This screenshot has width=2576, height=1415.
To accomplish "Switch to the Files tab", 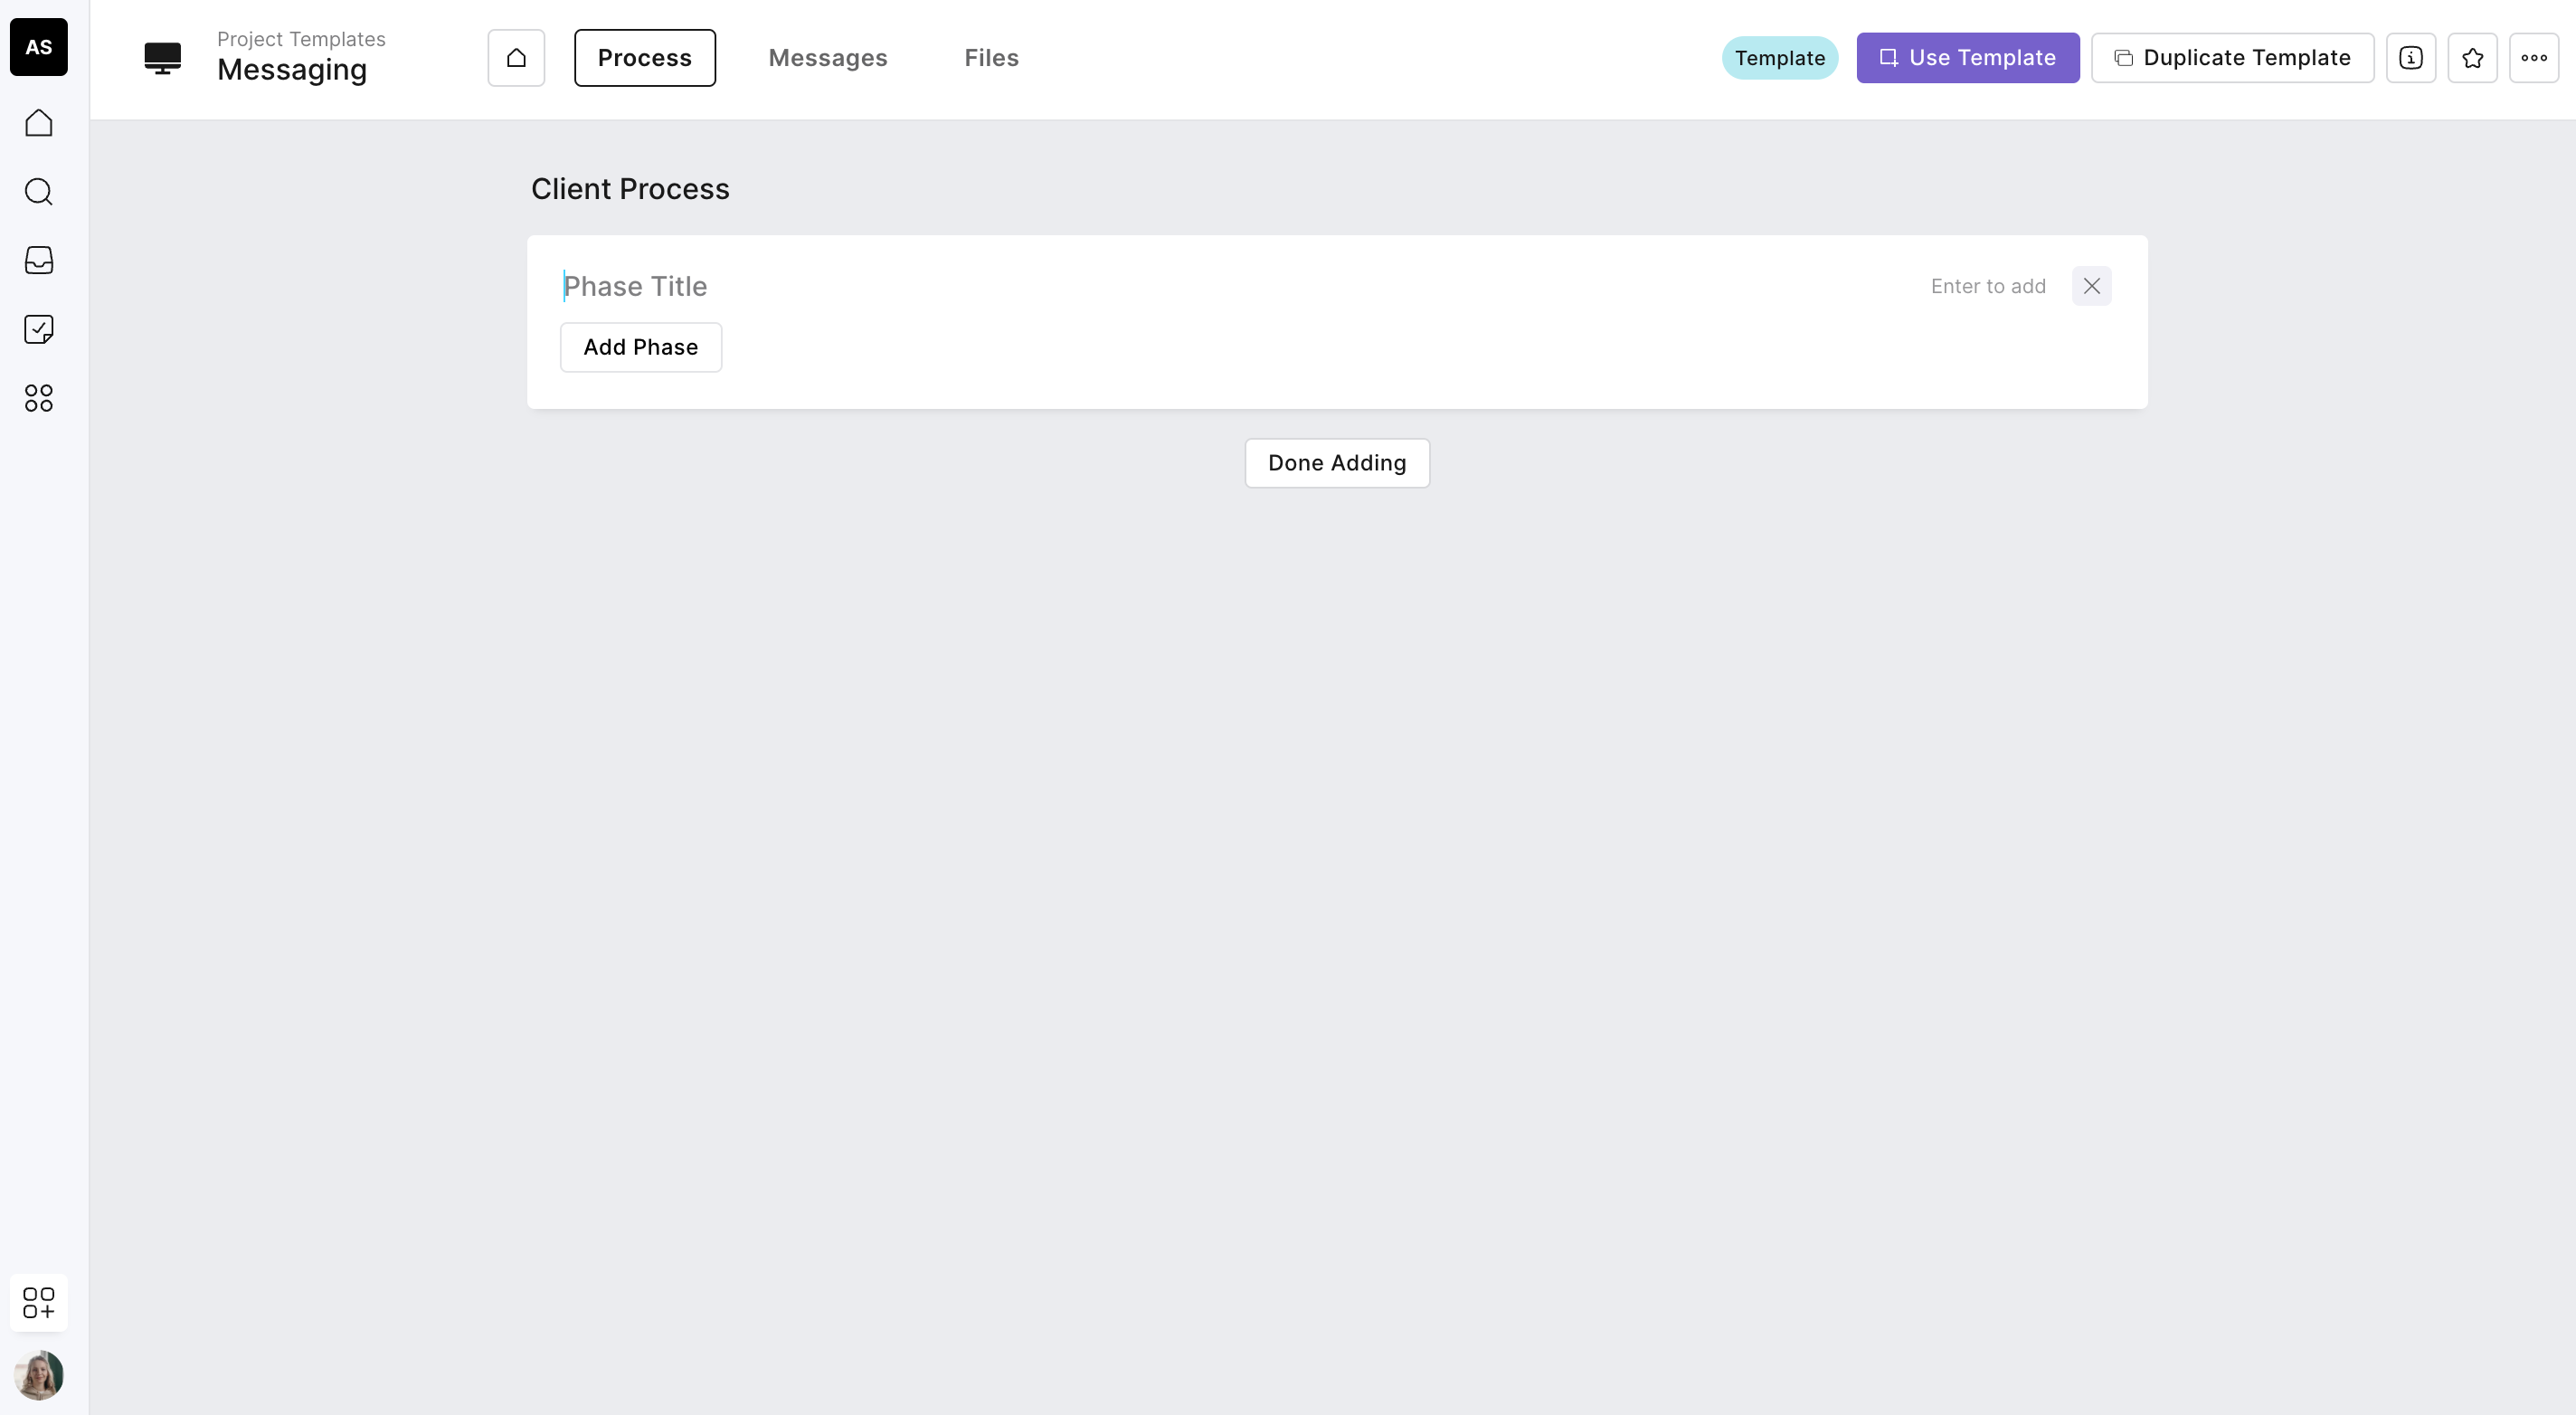I will pyautogui.click(x=991, y=58).
